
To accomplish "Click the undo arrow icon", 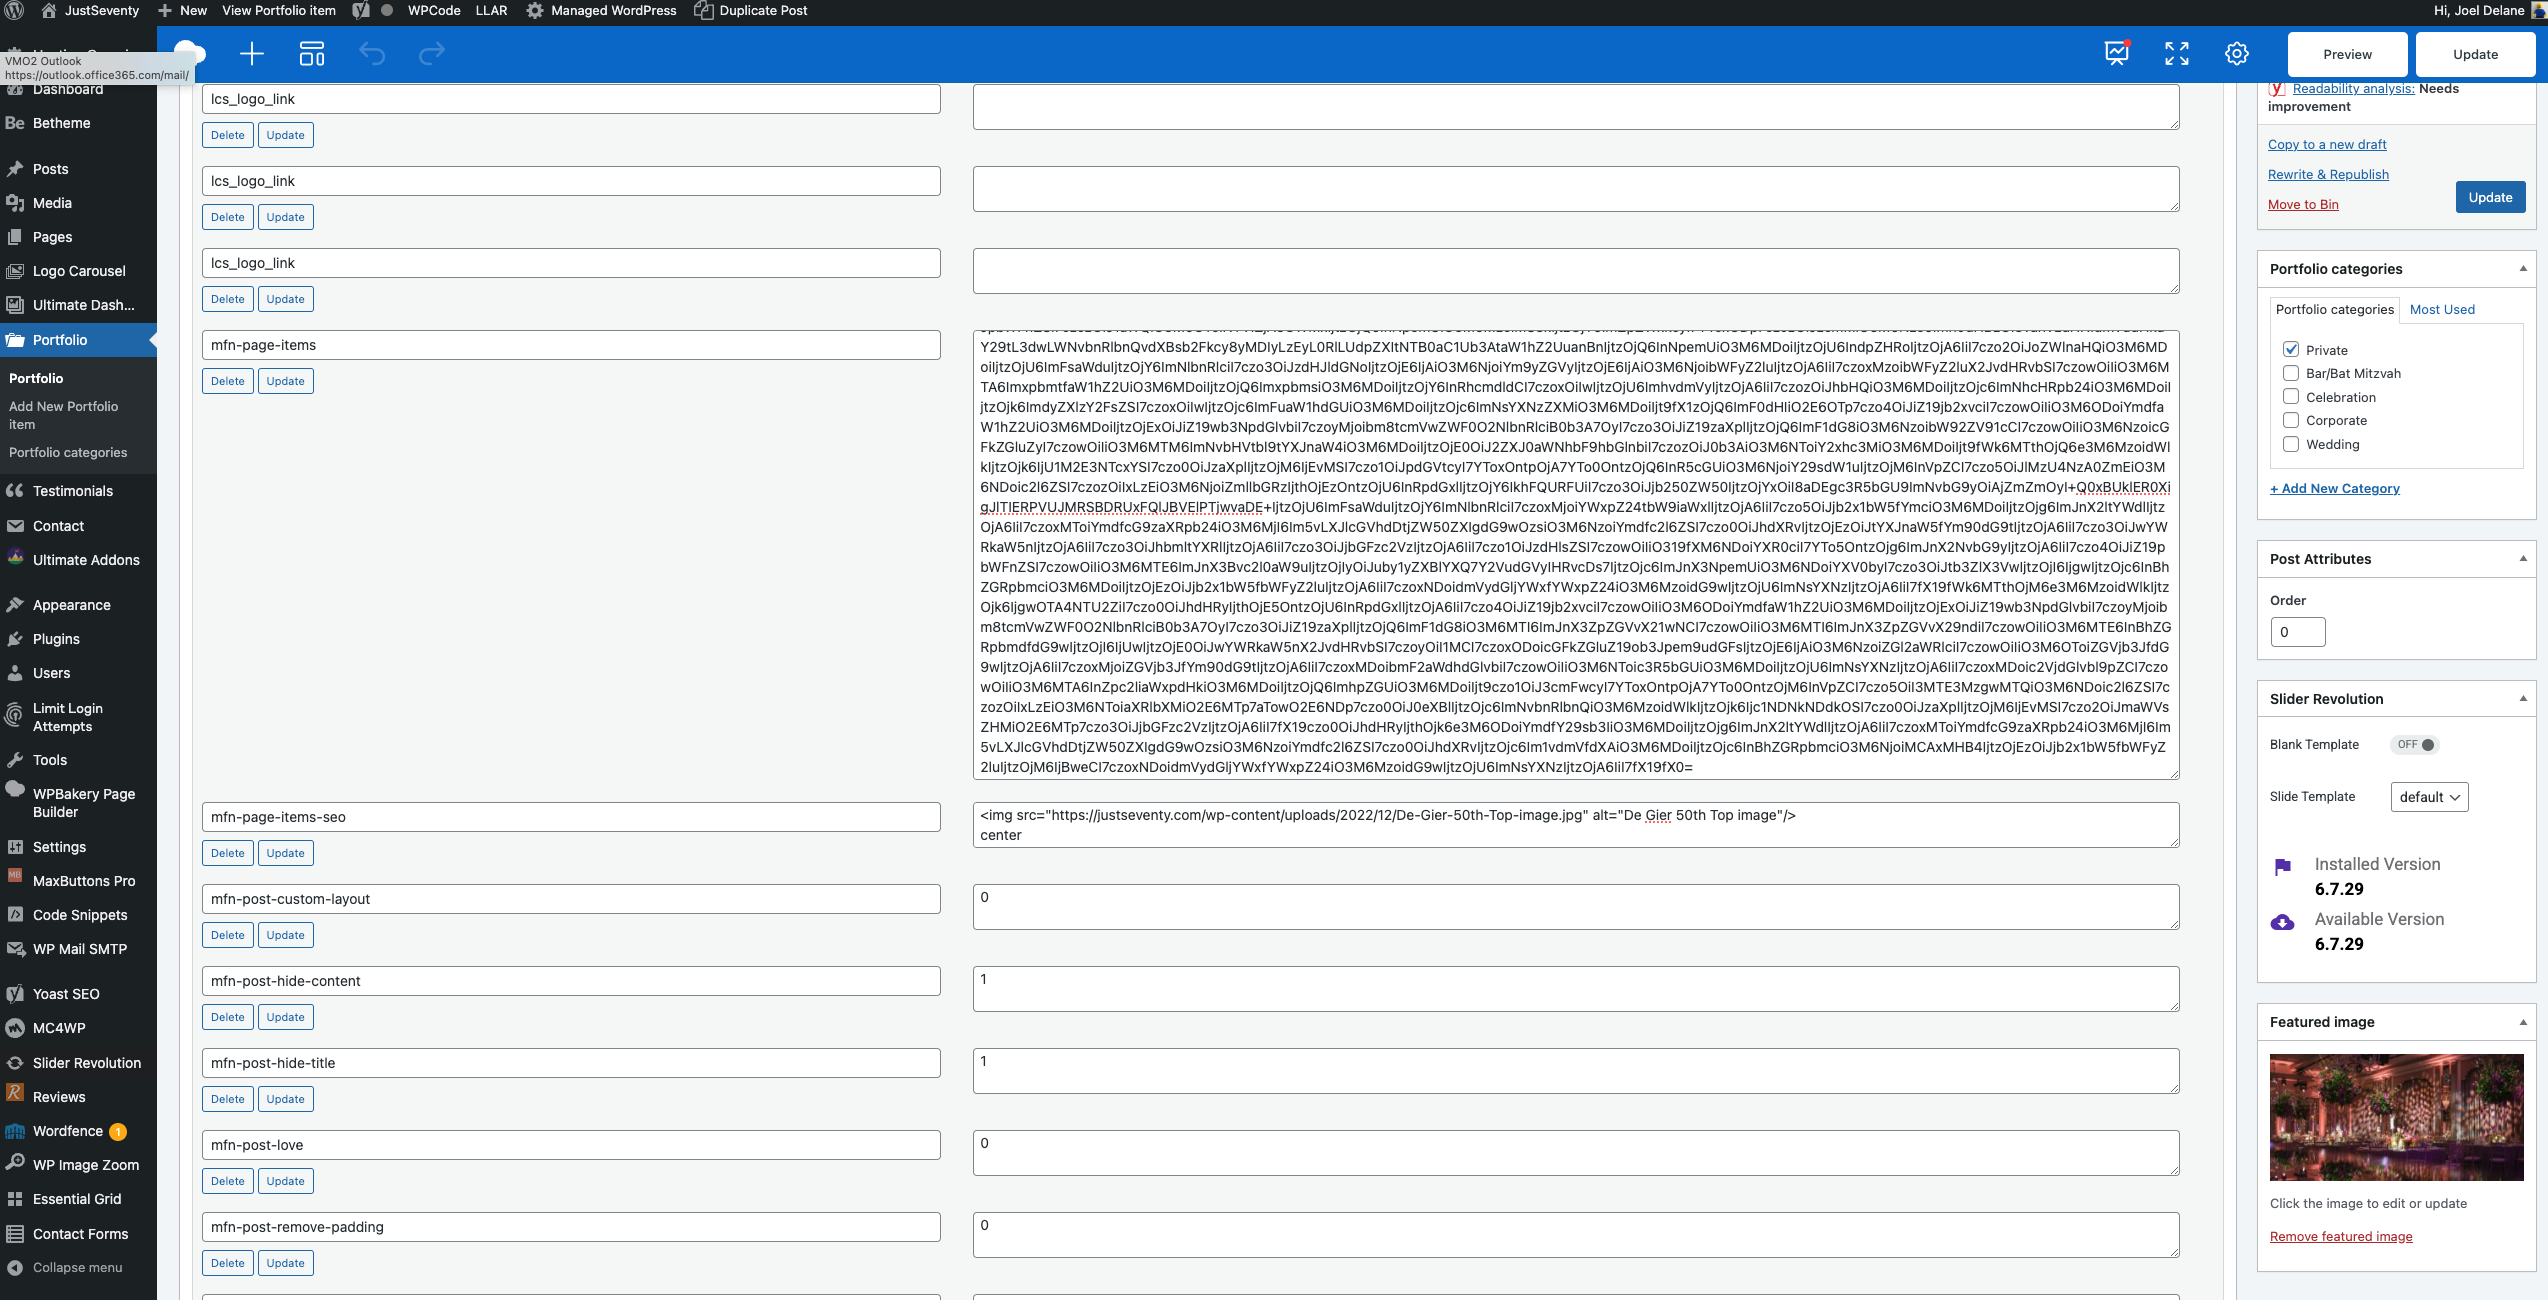I will coord(372,54).
